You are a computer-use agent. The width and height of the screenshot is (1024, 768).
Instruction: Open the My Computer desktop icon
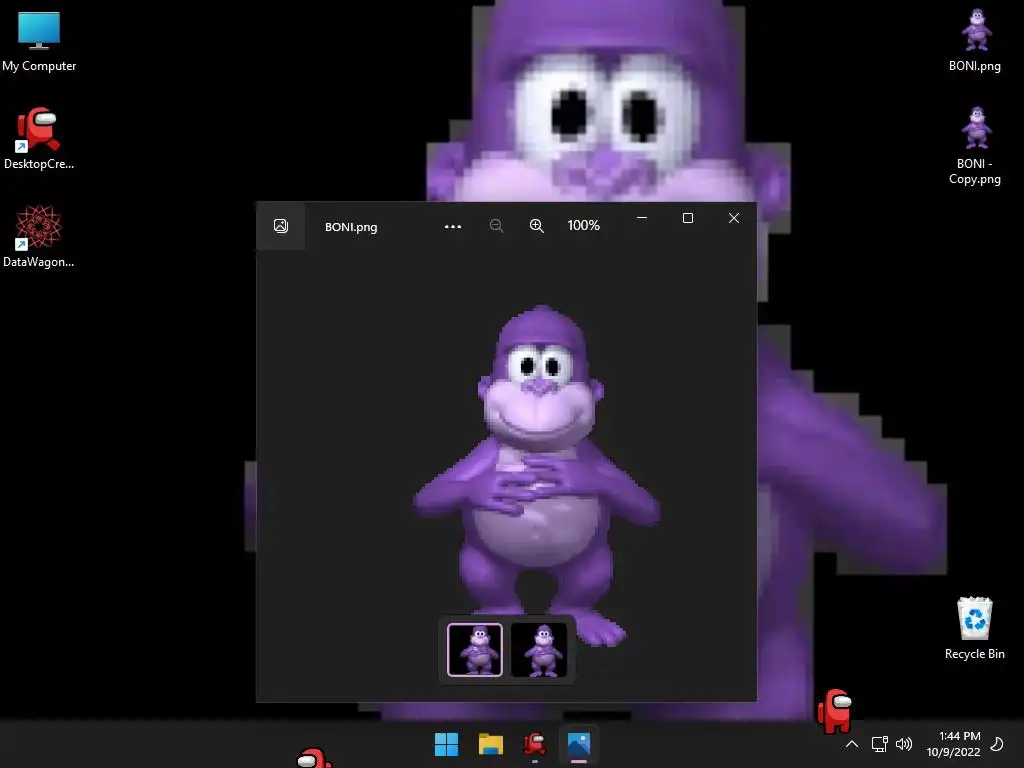coord(39,40)
